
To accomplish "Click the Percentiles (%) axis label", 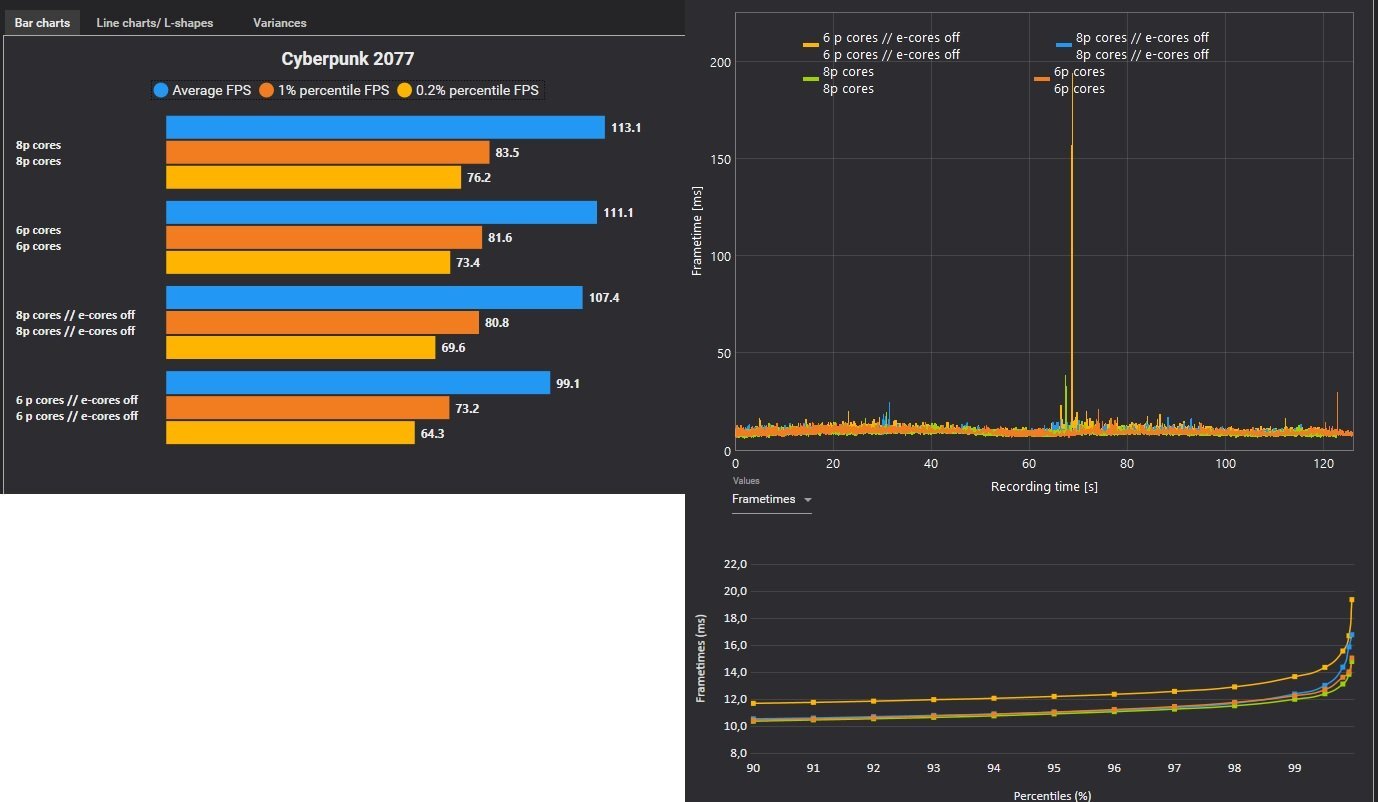I will point(1052,796).
